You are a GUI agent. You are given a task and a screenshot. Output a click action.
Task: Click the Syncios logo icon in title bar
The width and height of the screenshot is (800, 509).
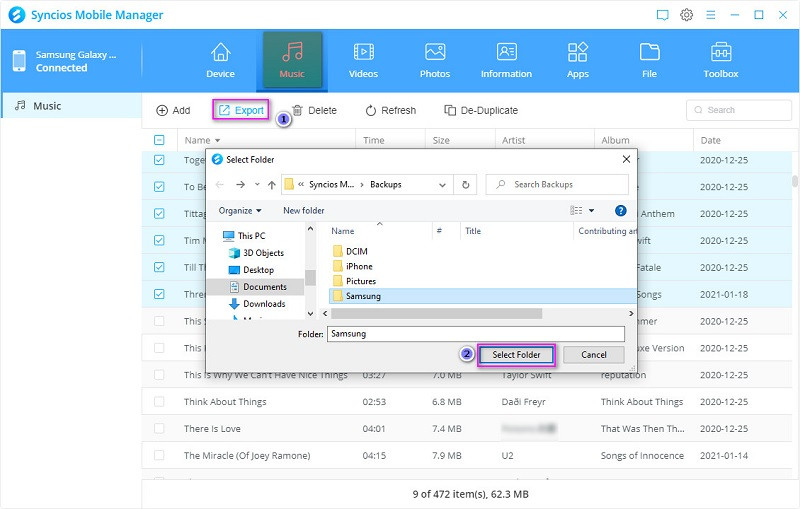click(x=17, y=15)
